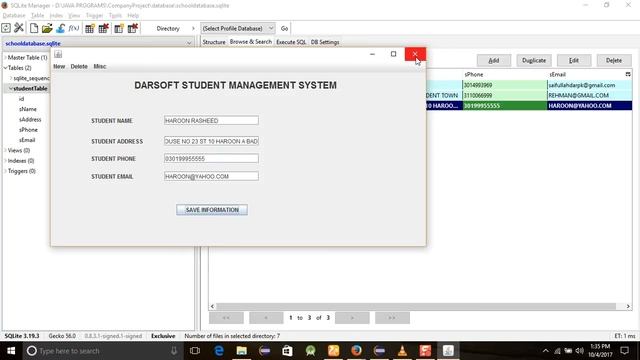Click the Go button

coord(284,29)
